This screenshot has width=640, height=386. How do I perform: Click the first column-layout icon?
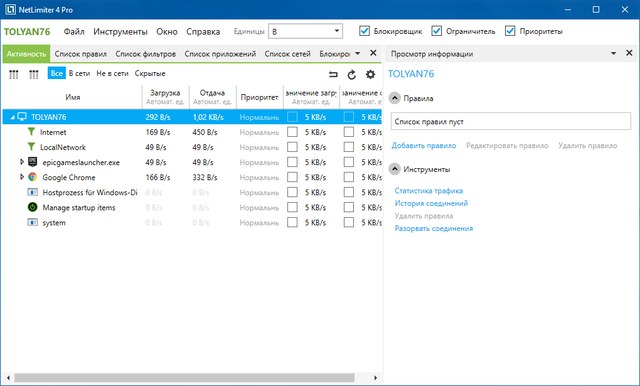(x=14, y=74)
